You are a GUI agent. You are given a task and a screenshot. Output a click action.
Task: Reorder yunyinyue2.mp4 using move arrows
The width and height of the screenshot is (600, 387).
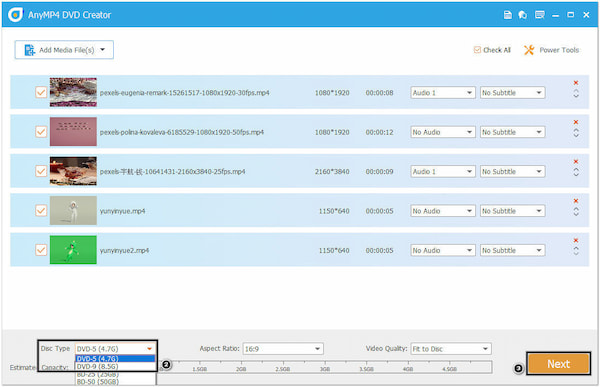pos(576,251)
